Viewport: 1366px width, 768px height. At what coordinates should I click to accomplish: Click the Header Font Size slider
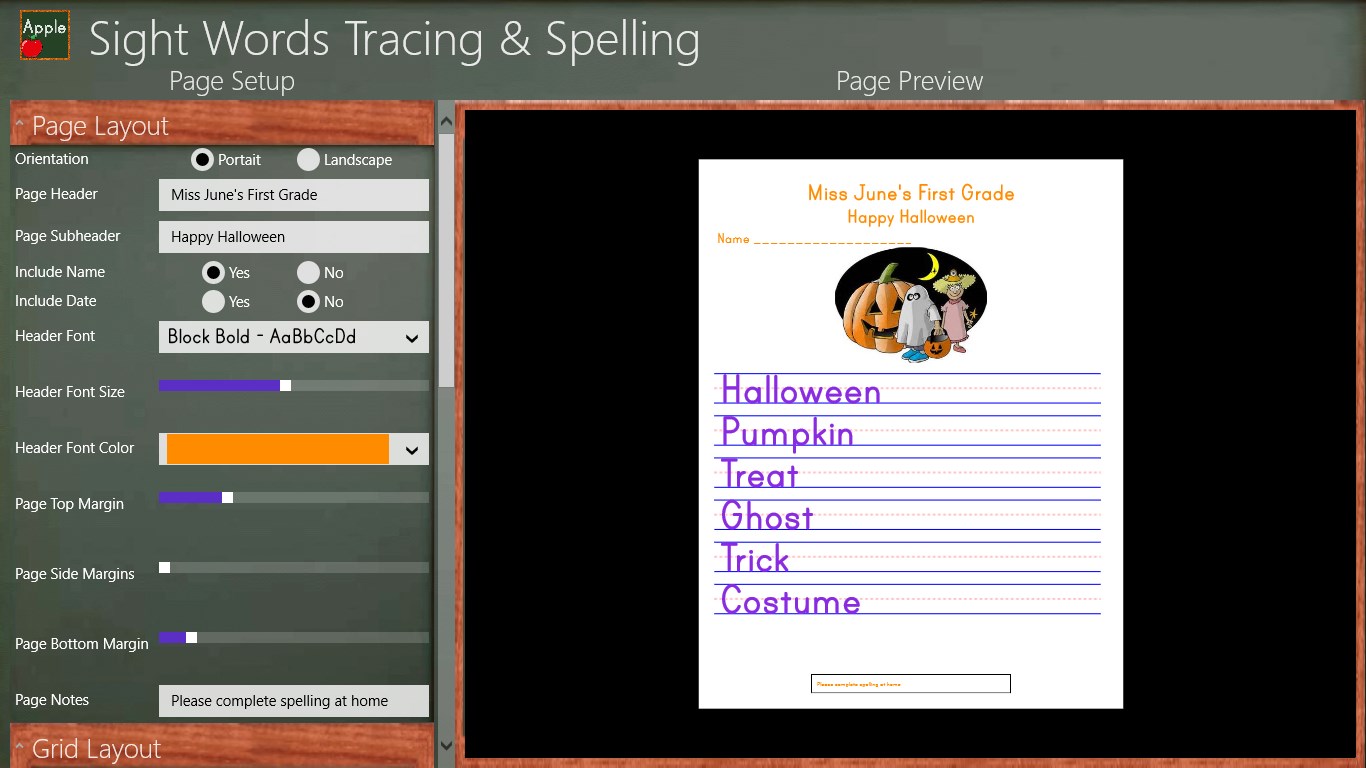coord(293,385)
